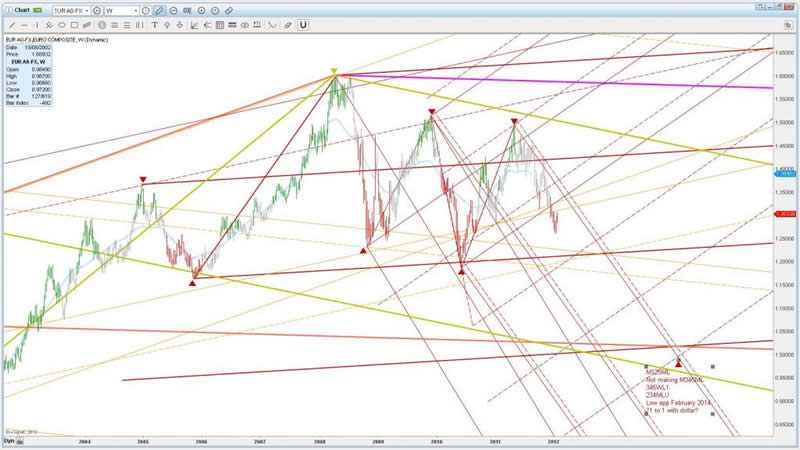
Task: Click the Close row in data box
Action: (28, 89)
